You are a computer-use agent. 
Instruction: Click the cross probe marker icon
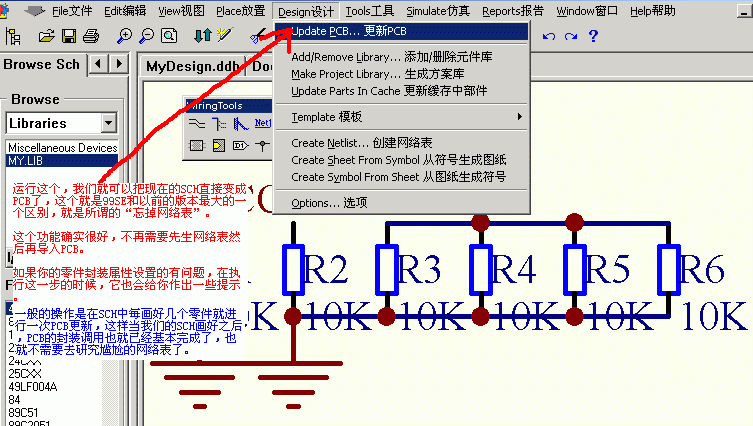tap(225, 35)
